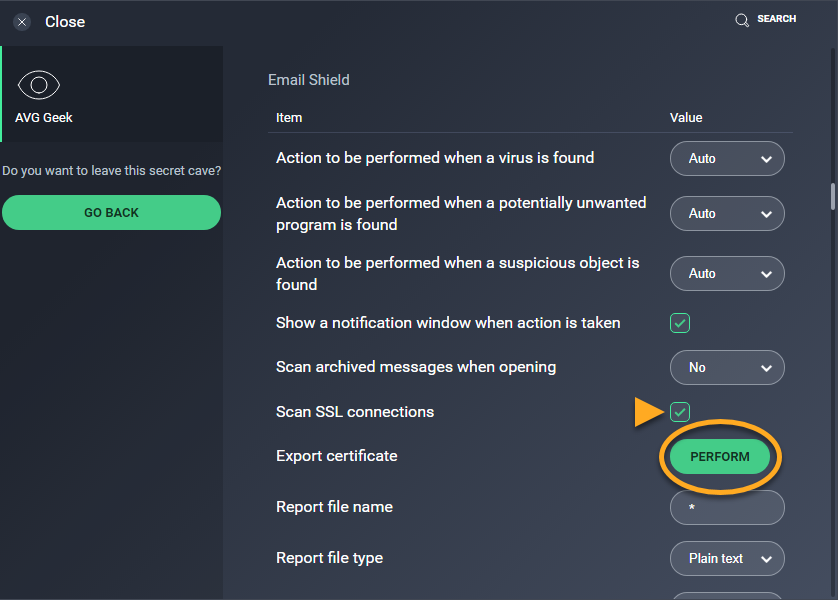Click the Item column header
Screen dimensions: 838x600
tap(289, 117)
